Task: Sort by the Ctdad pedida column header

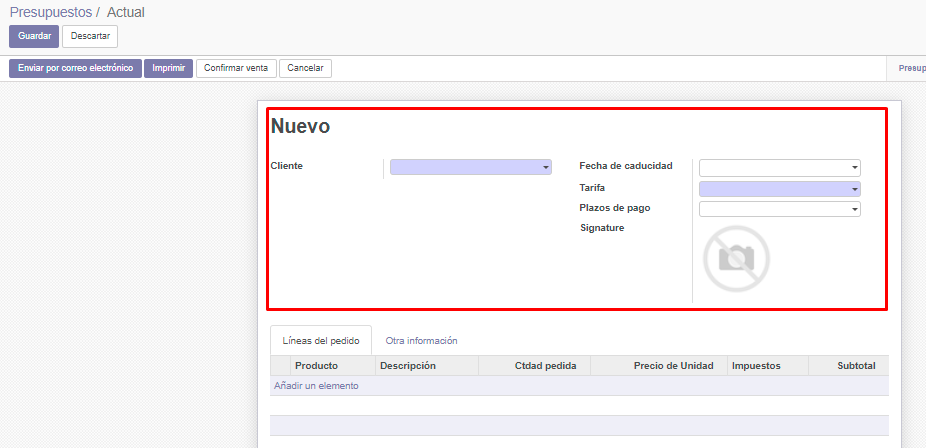Action: (545, 366)
